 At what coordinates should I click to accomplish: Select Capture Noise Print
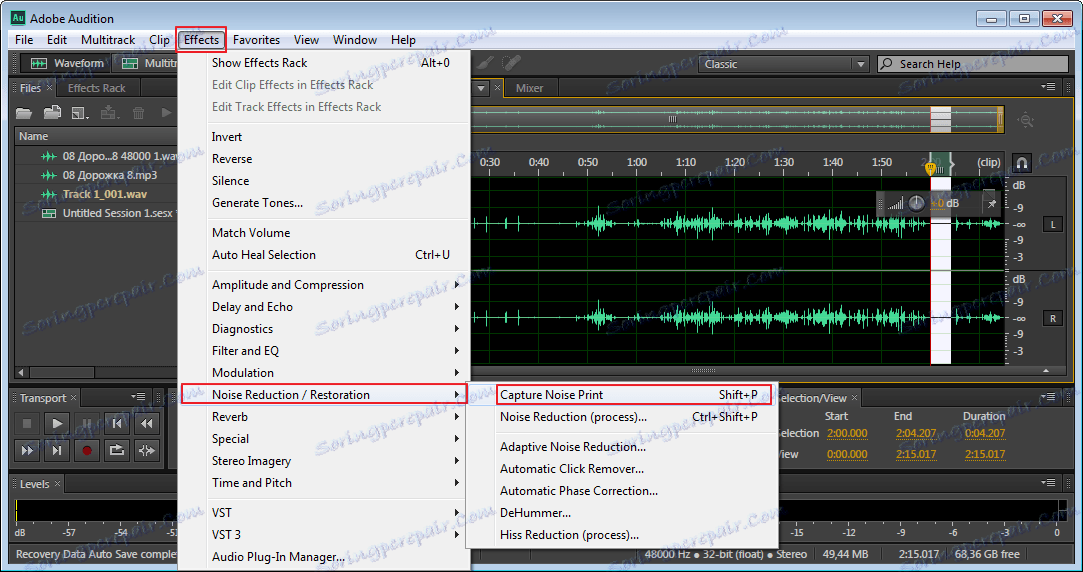(634, 394)
